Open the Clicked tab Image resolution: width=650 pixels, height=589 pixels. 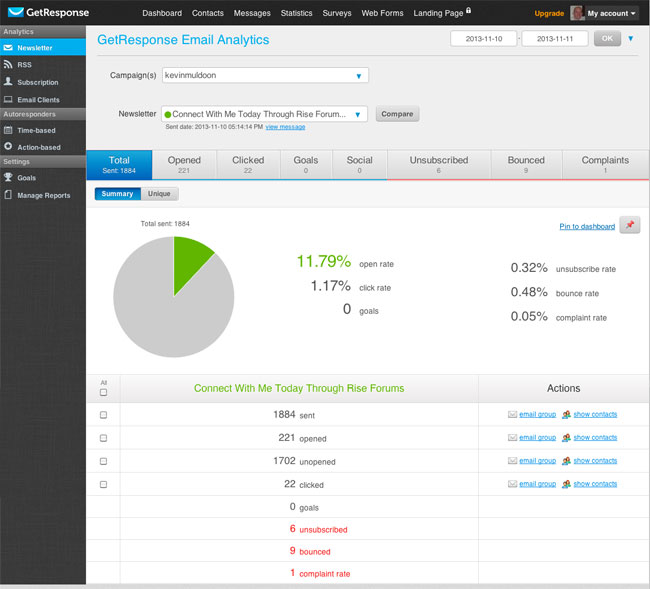click(x=248, y=165)
